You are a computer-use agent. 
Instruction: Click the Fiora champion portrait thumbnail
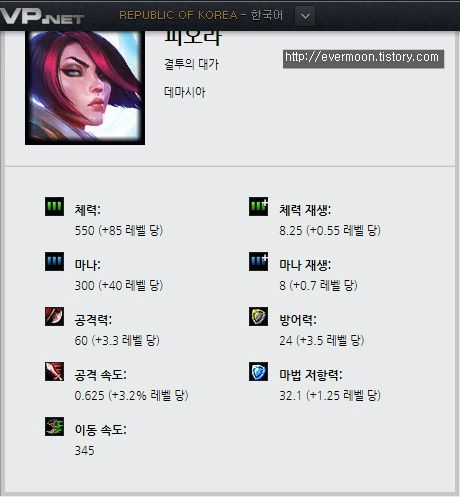(85, 88)
